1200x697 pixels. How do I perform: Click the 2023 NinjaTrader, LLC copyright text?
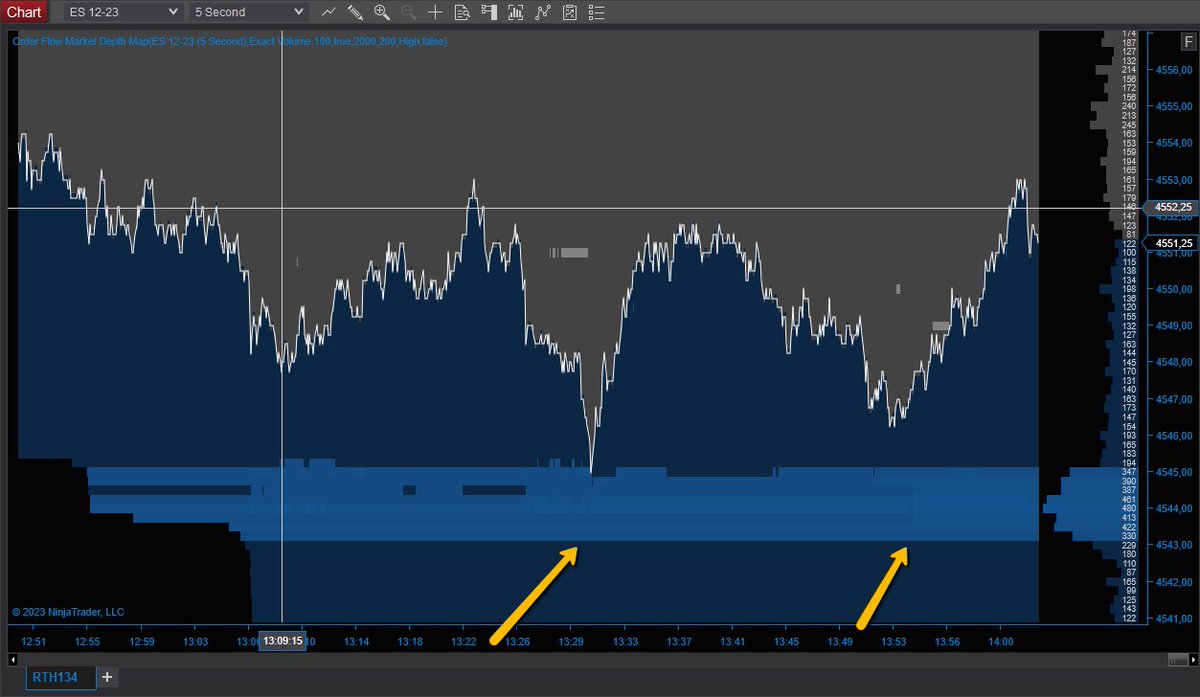click(68, 612)
